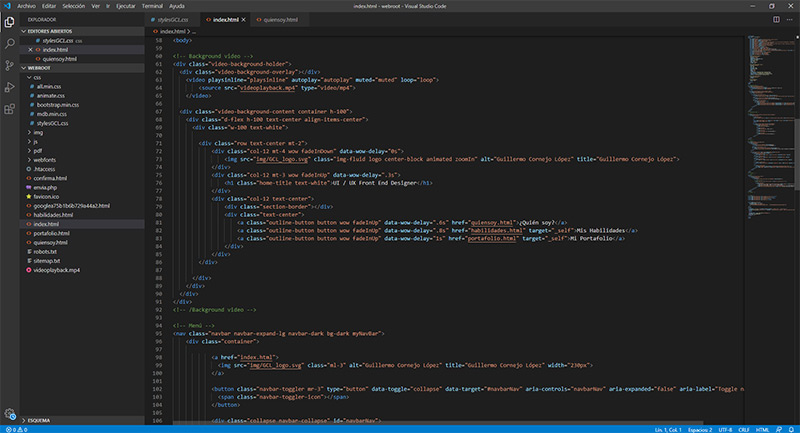Image resolution: width=800 pixels, height=433 pixels.
Task: Expand the img folder
Action: pyautogui.click(x=38, y=132)
